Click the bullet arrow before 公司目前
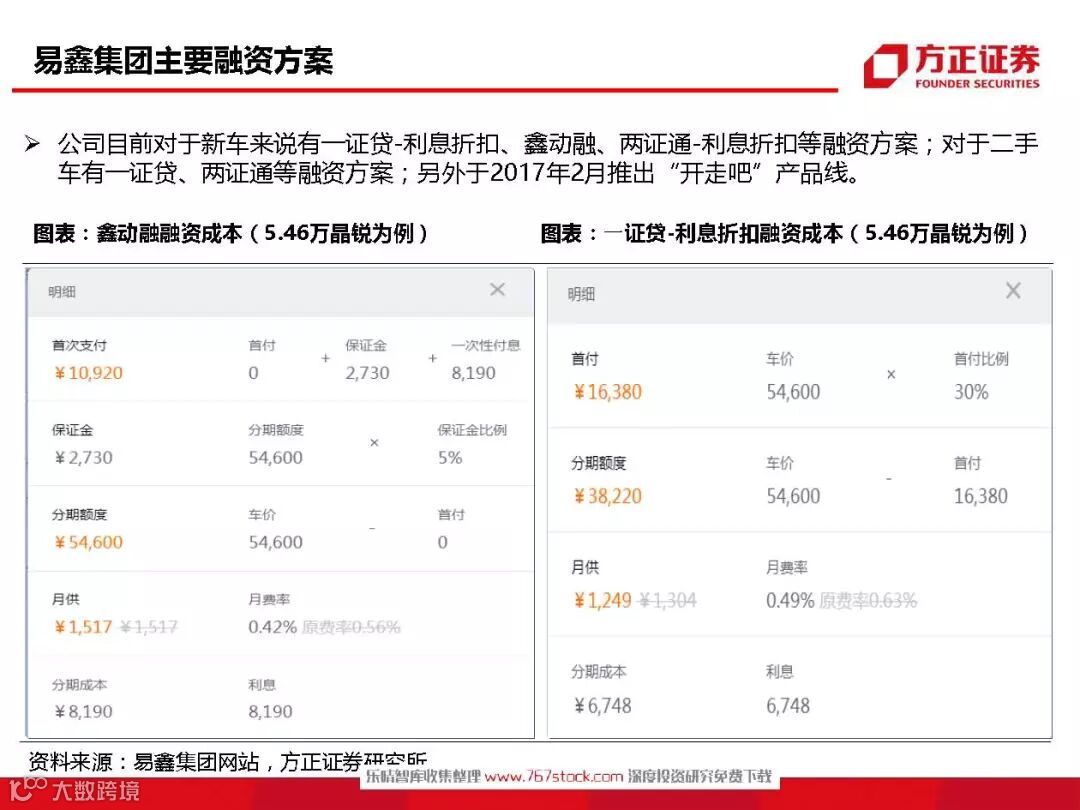The width and height of the screenshot is (1080, 810). pos(32,144)
